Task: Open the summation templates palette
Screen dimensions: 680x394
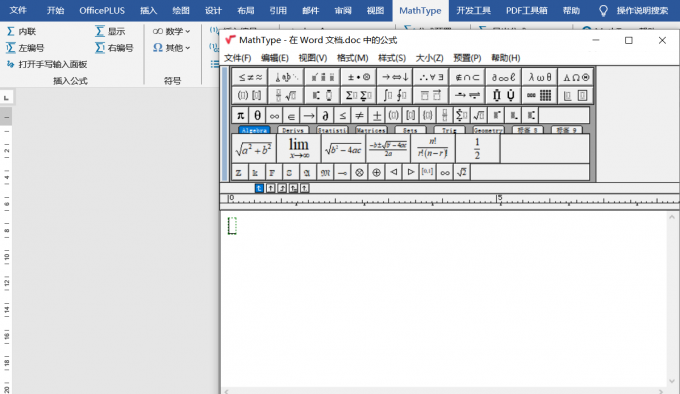Action: [x=359, y=95]
